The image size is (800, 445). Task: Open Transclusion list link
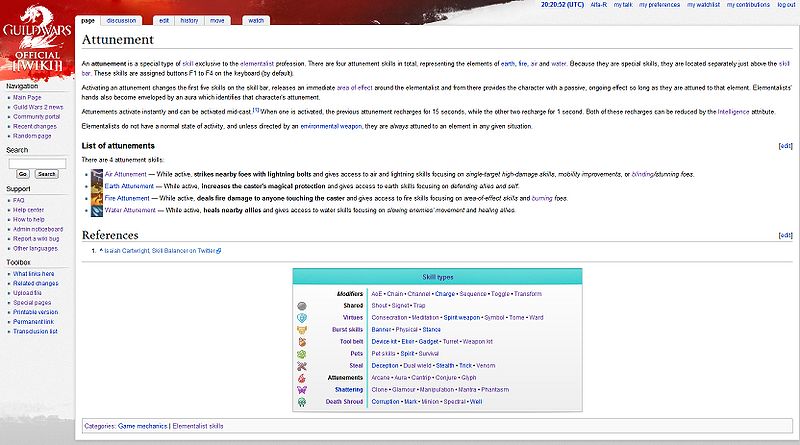(35, 332)
